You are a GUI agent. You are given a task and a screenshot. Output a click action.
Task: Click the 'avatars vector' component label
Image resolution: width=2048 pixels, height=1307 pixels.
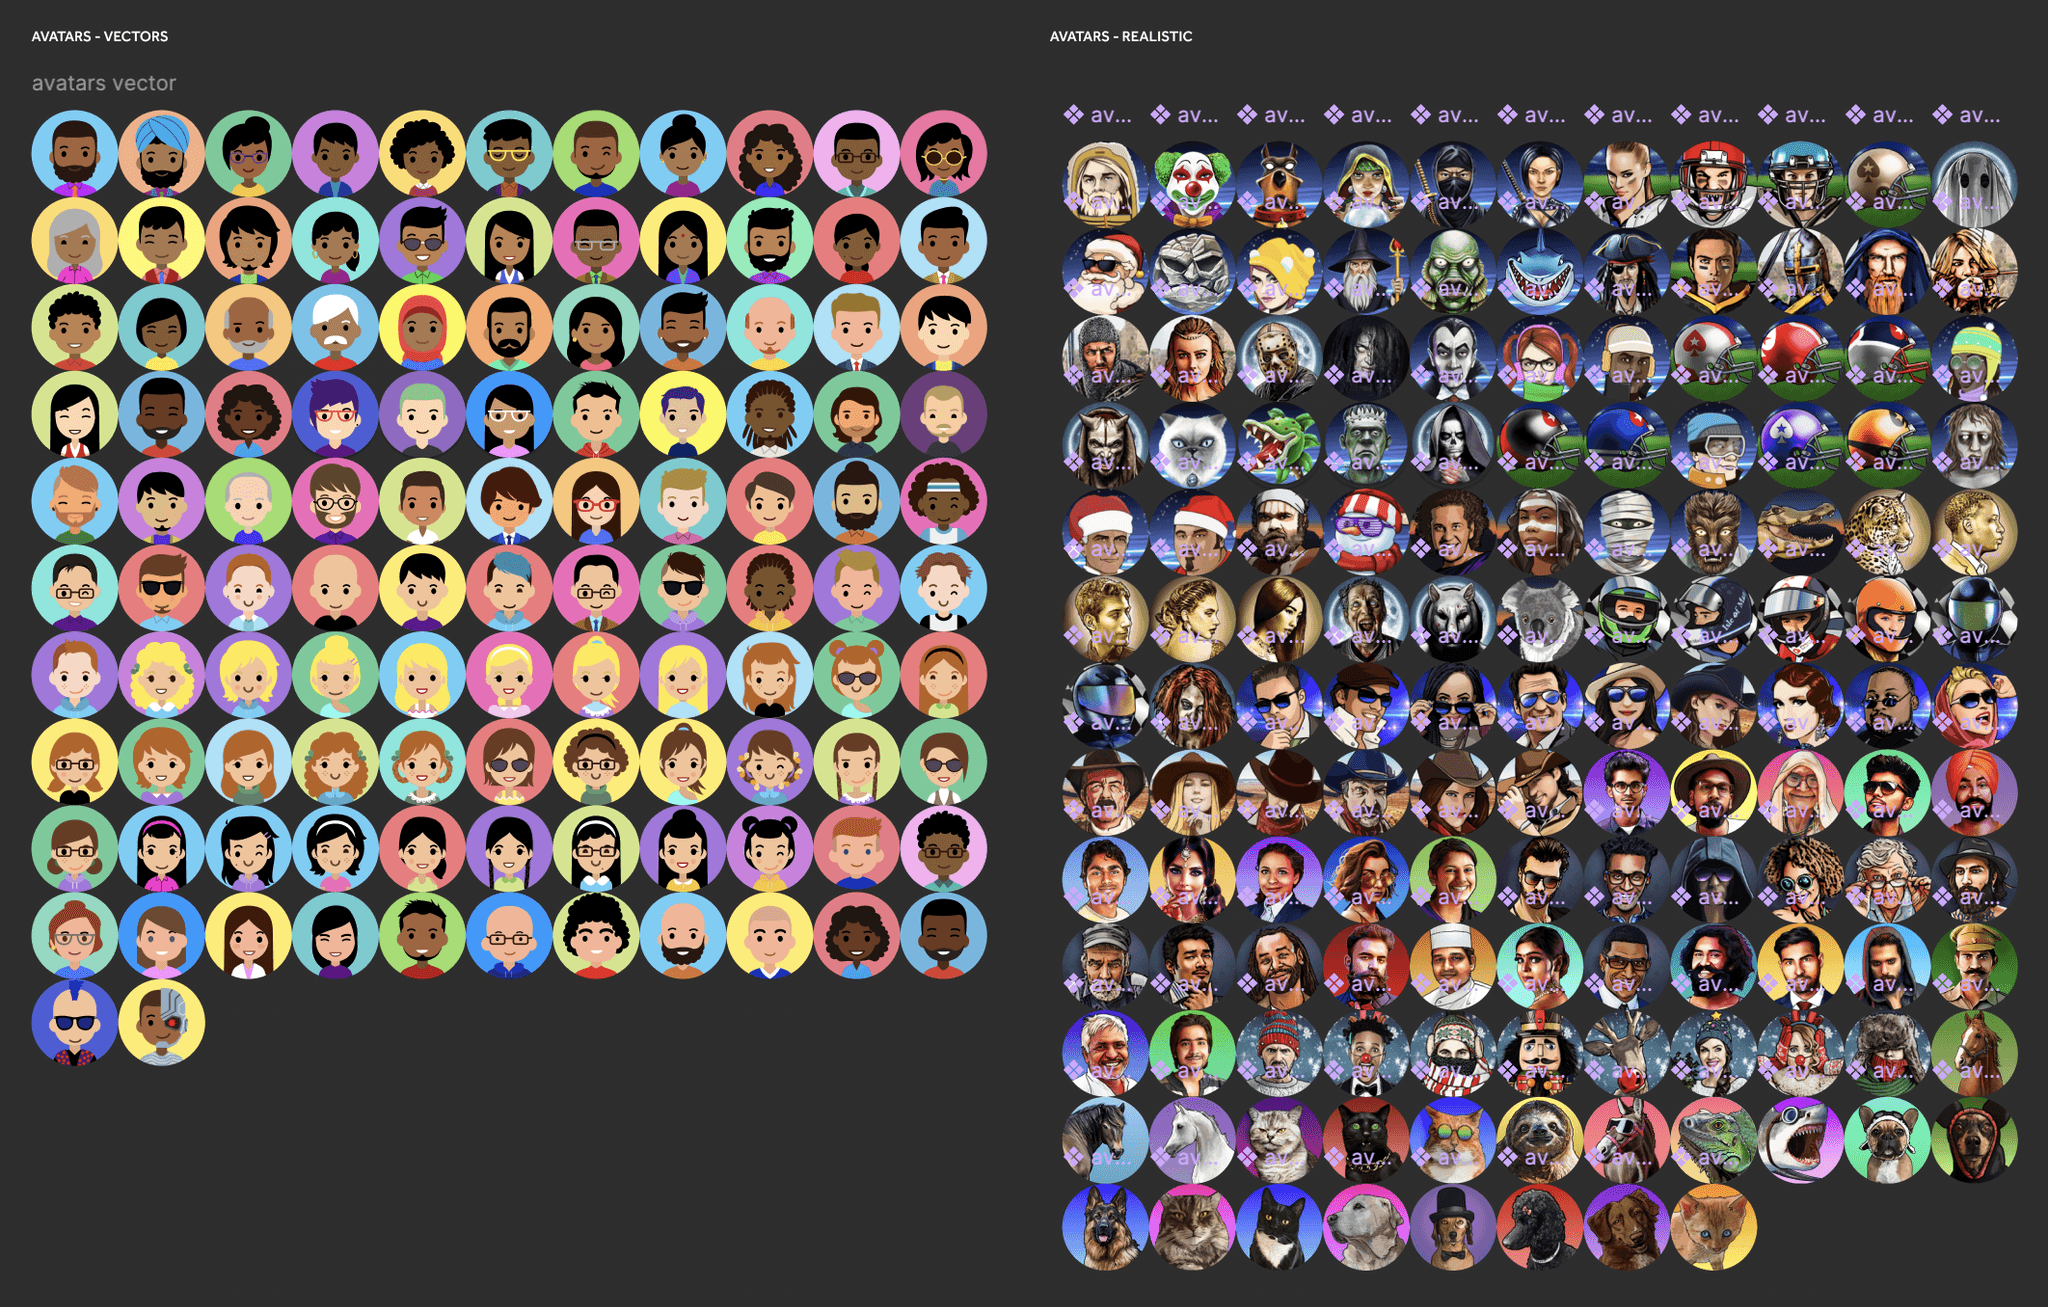[103, 83]
